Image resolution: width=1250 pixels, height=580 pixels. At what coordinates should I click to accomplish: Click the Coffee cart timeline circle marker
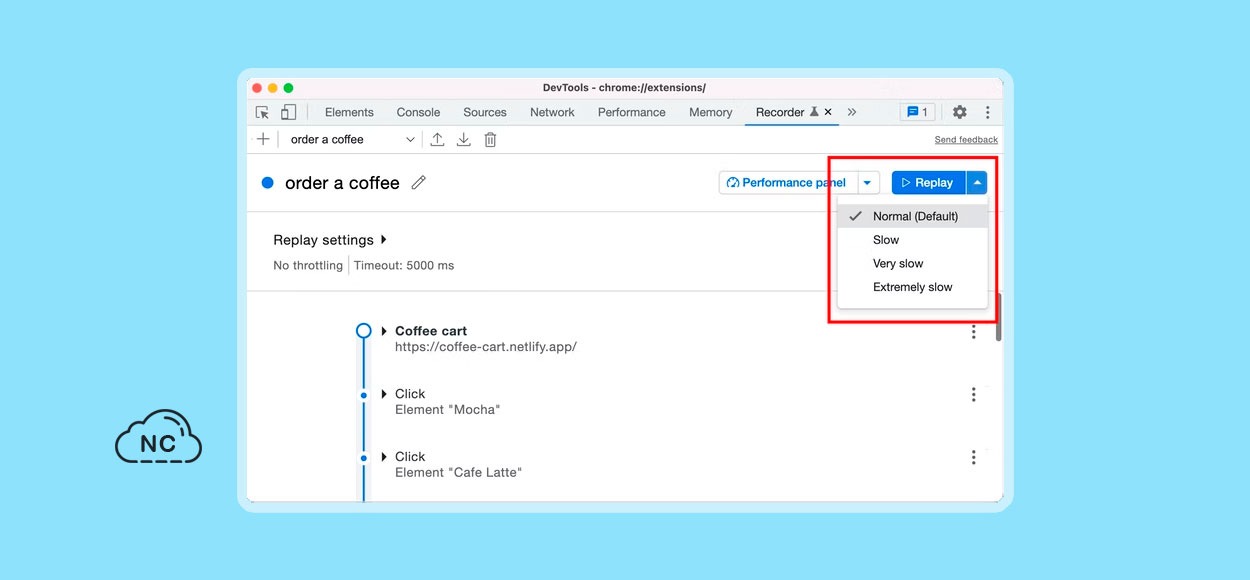tap(364, 331)
